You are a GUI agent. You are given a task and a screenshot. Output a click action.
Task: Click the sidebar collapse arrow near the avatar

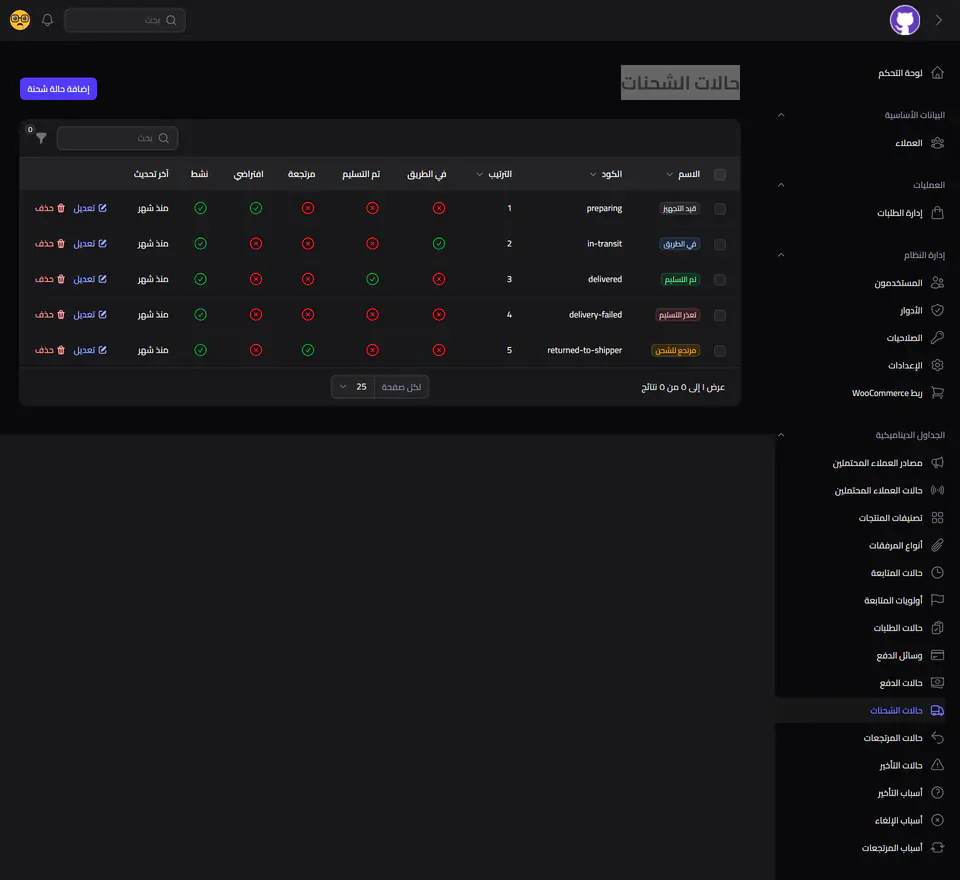click(x=939, y=20)
